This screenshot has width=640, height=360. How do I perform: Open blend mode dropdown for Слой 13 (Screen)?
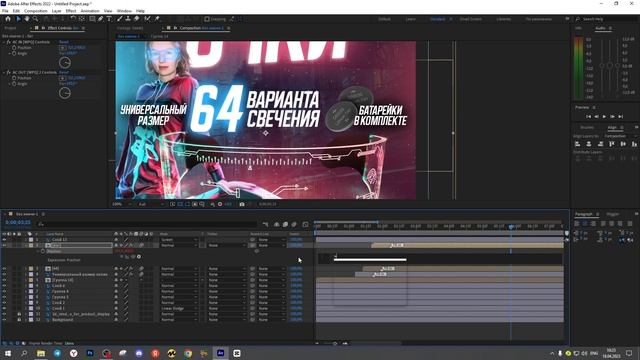coord(178,240)
